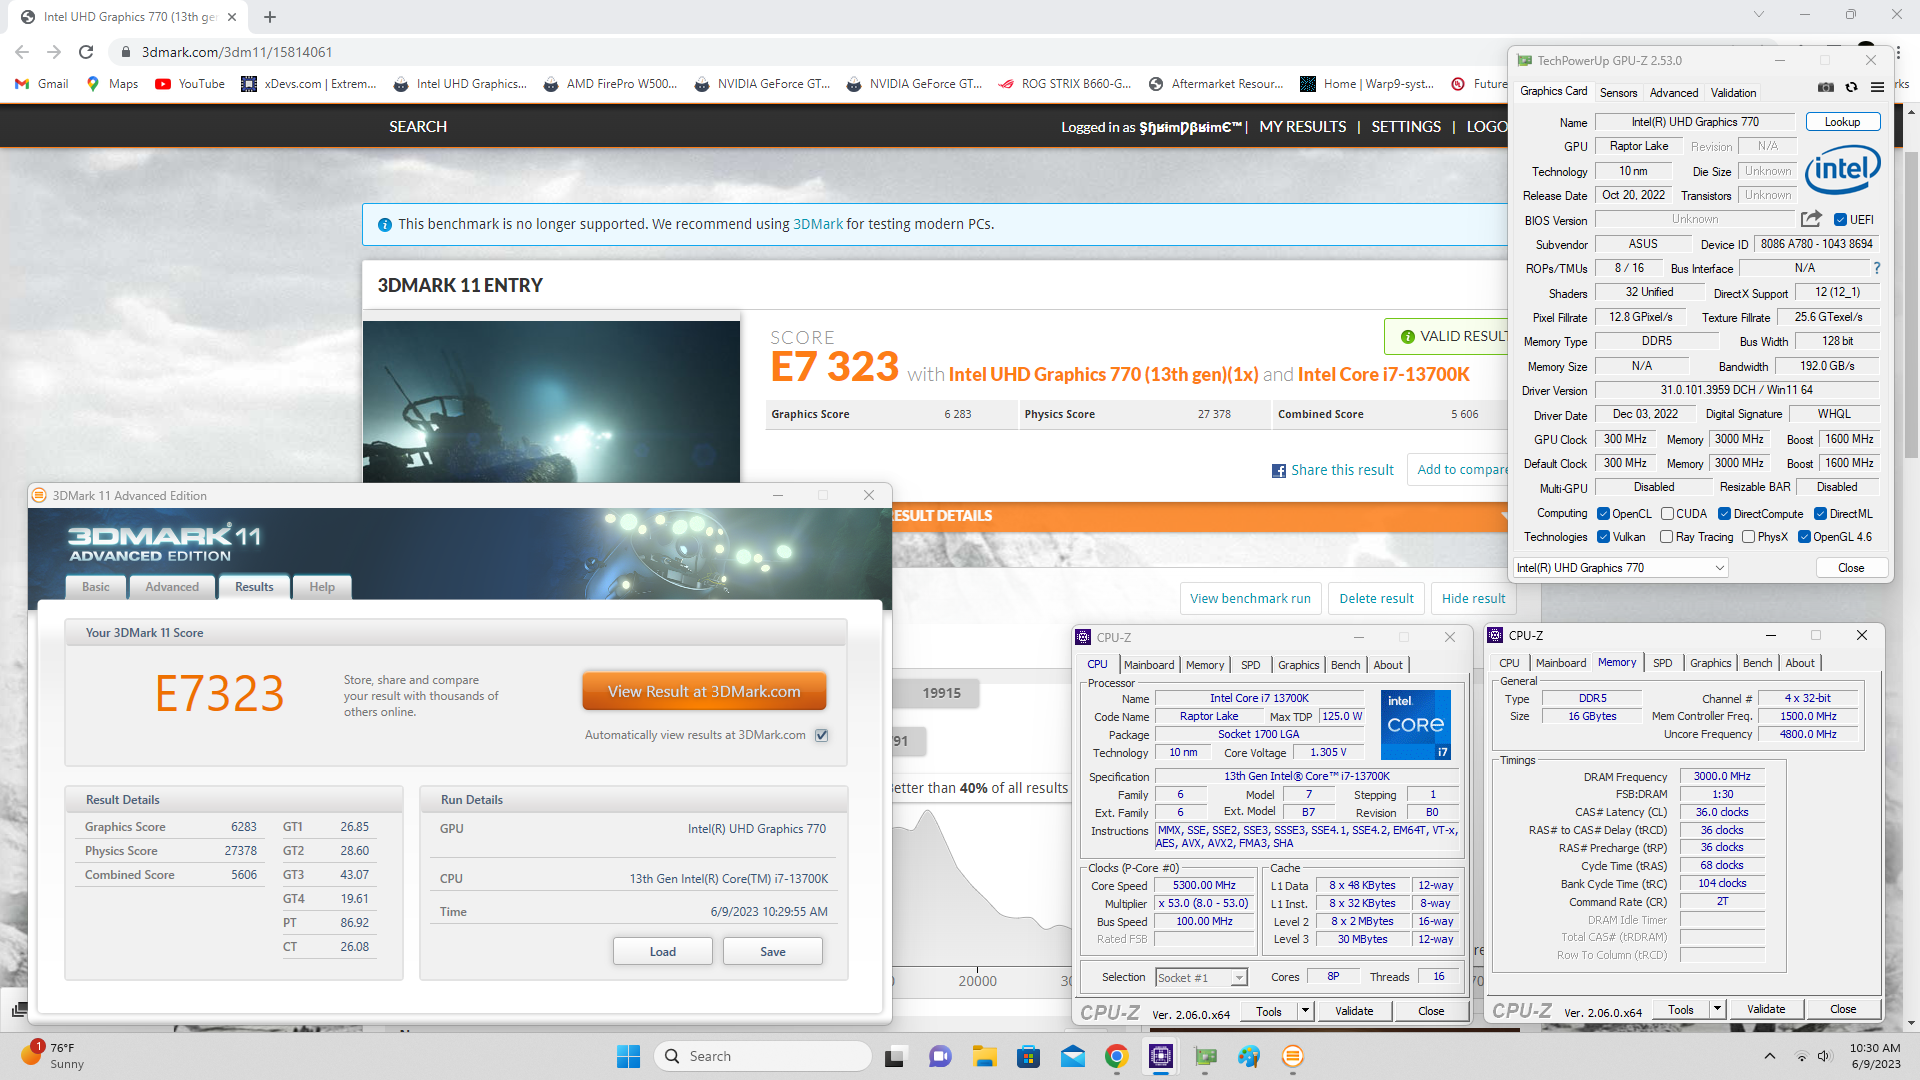The image size is (1920, 1080).
Task: Switch to the Advanced tab in GPU-Z
Action: point(1674,93)
